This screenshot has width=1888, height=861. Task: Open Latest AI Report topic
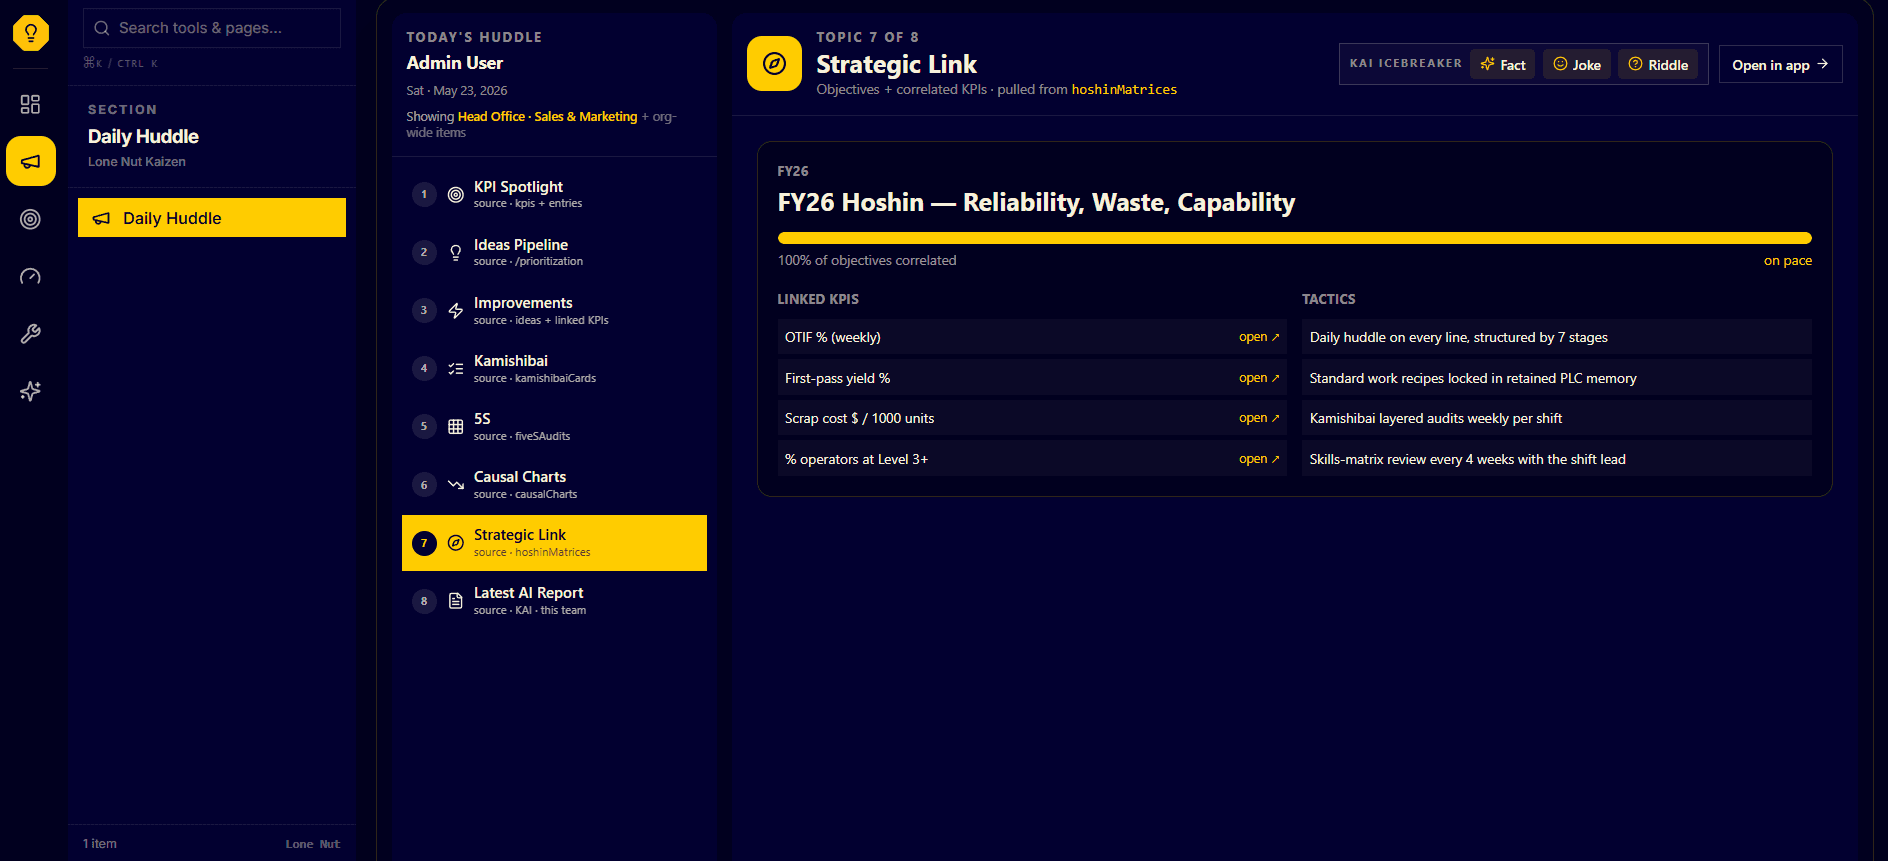click(x=554, y=601)
